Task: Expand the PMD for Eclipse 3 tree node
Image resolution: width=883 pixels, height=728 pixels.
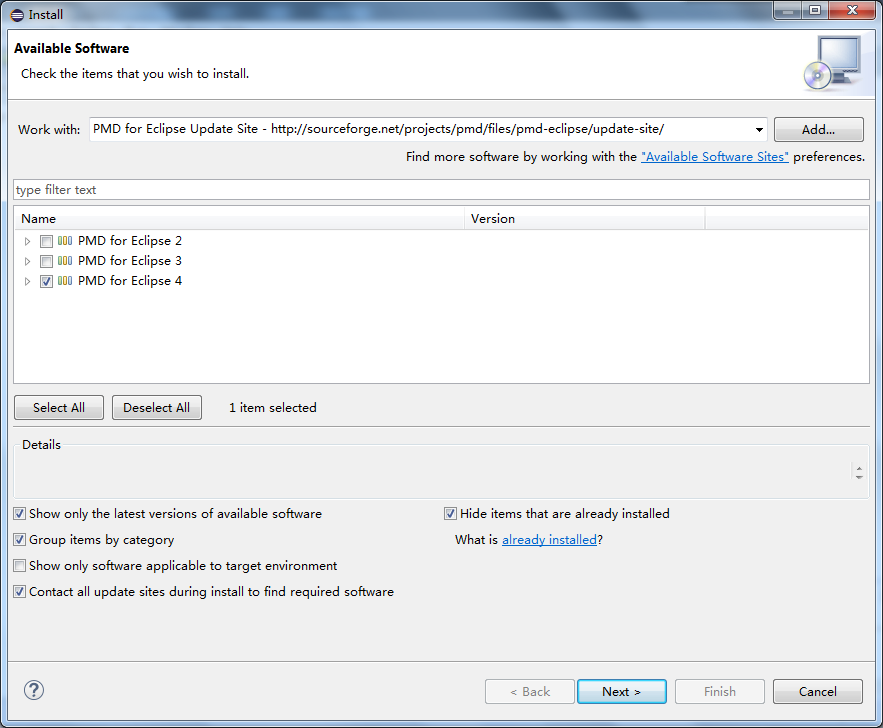Action: [27, 261]
